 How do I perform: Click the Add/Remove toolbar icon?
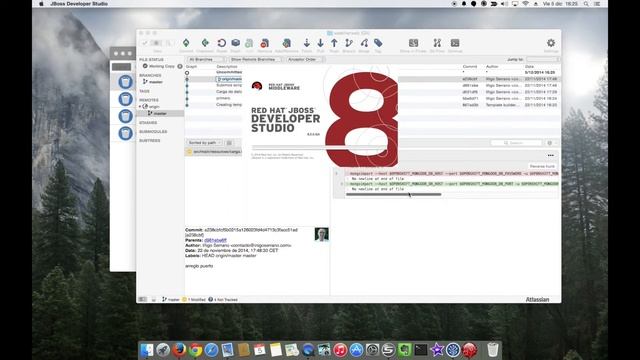point(287,43)
